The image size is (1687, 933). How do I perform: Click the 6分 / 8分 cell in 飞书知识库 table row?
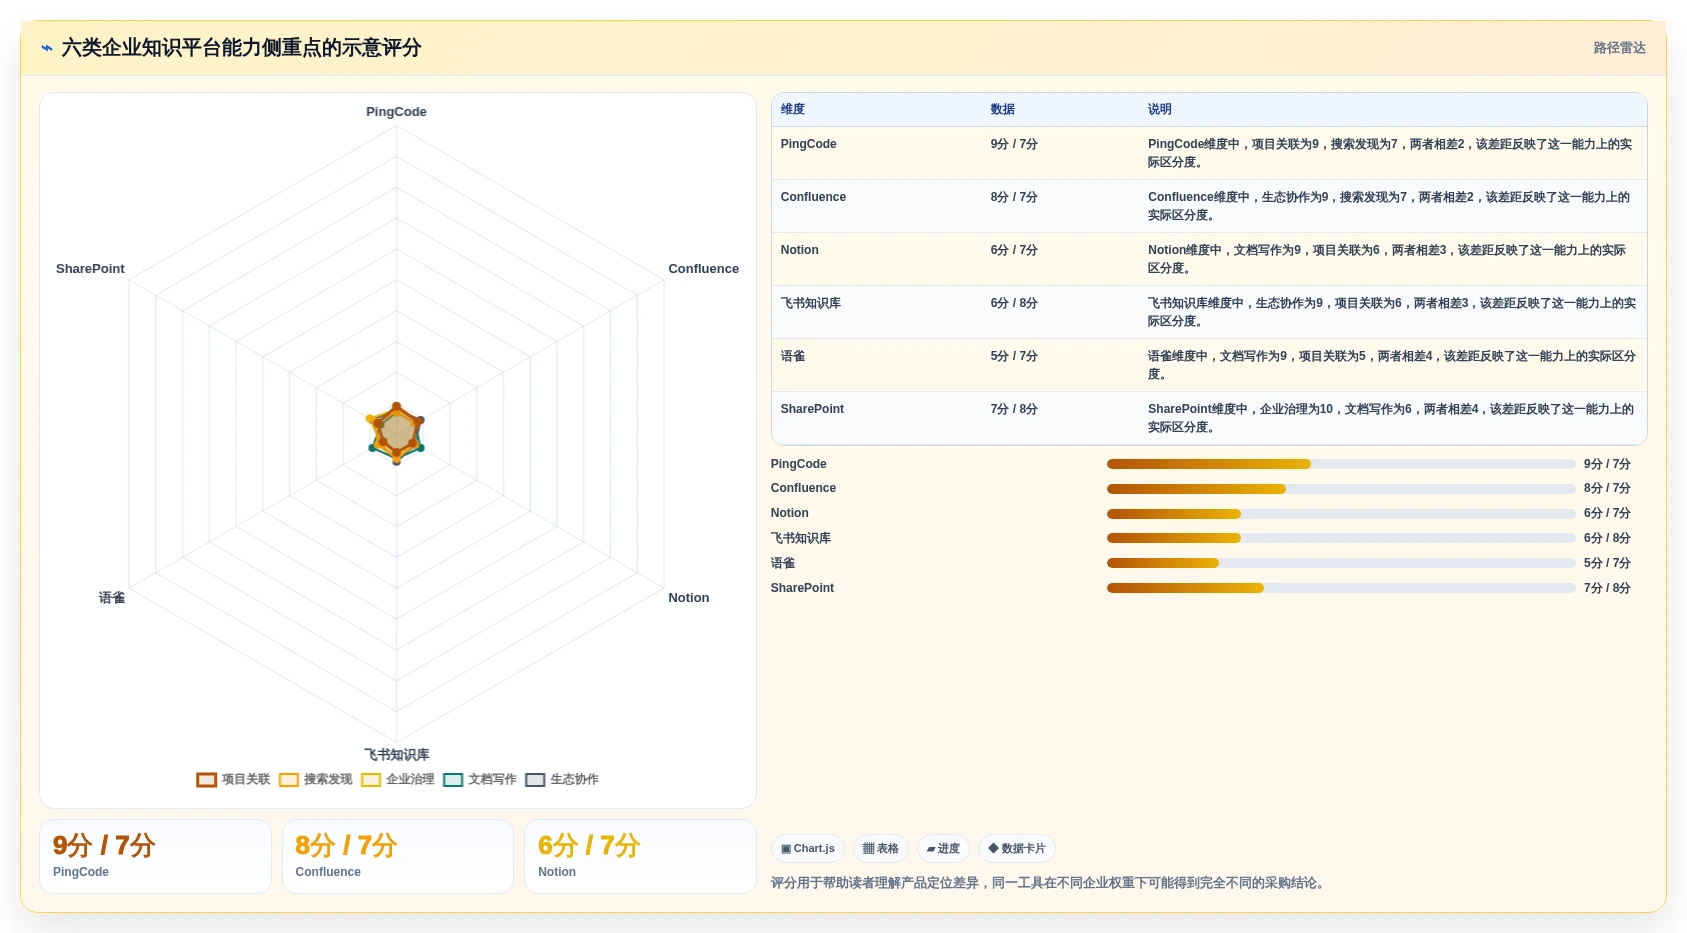pos(1014,303)
